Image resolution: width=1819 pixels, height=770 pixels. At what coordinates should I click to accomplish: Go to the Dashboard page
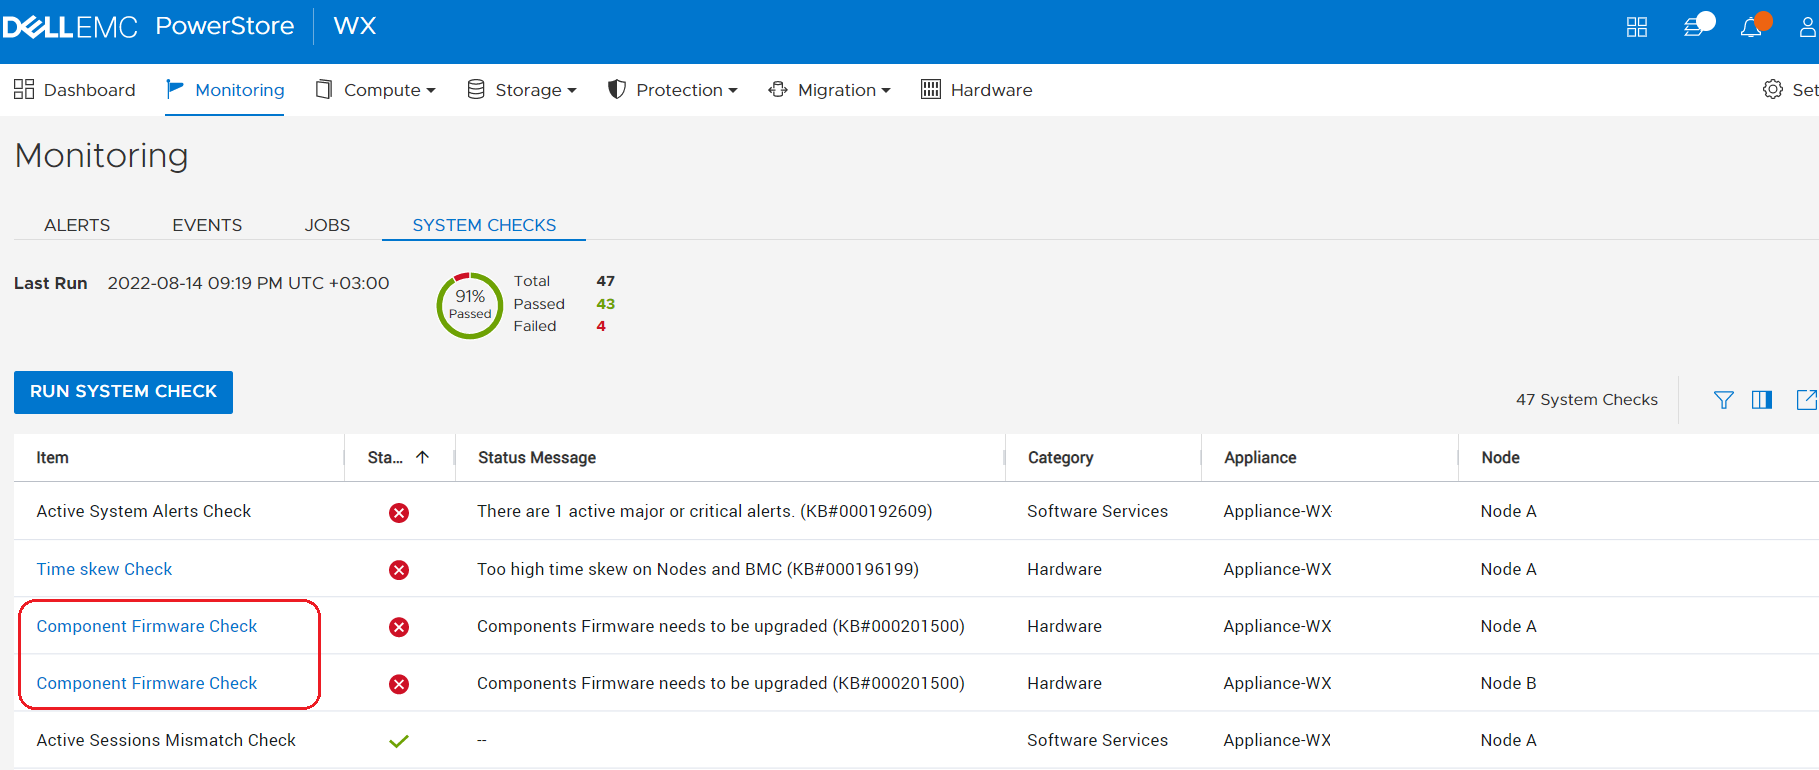(75, 90)
